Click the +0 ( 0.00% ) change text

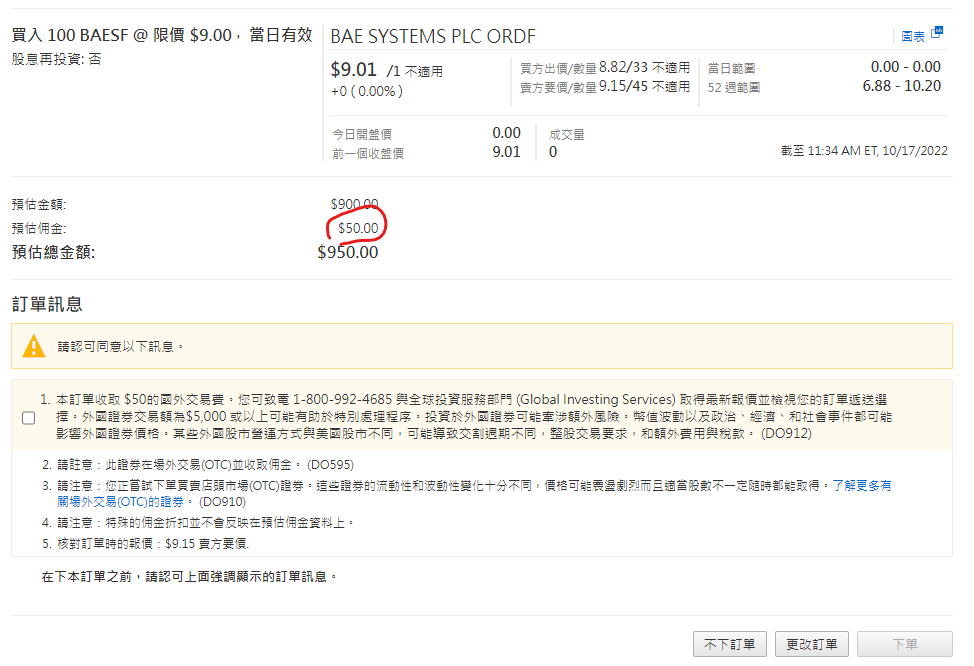366,91
